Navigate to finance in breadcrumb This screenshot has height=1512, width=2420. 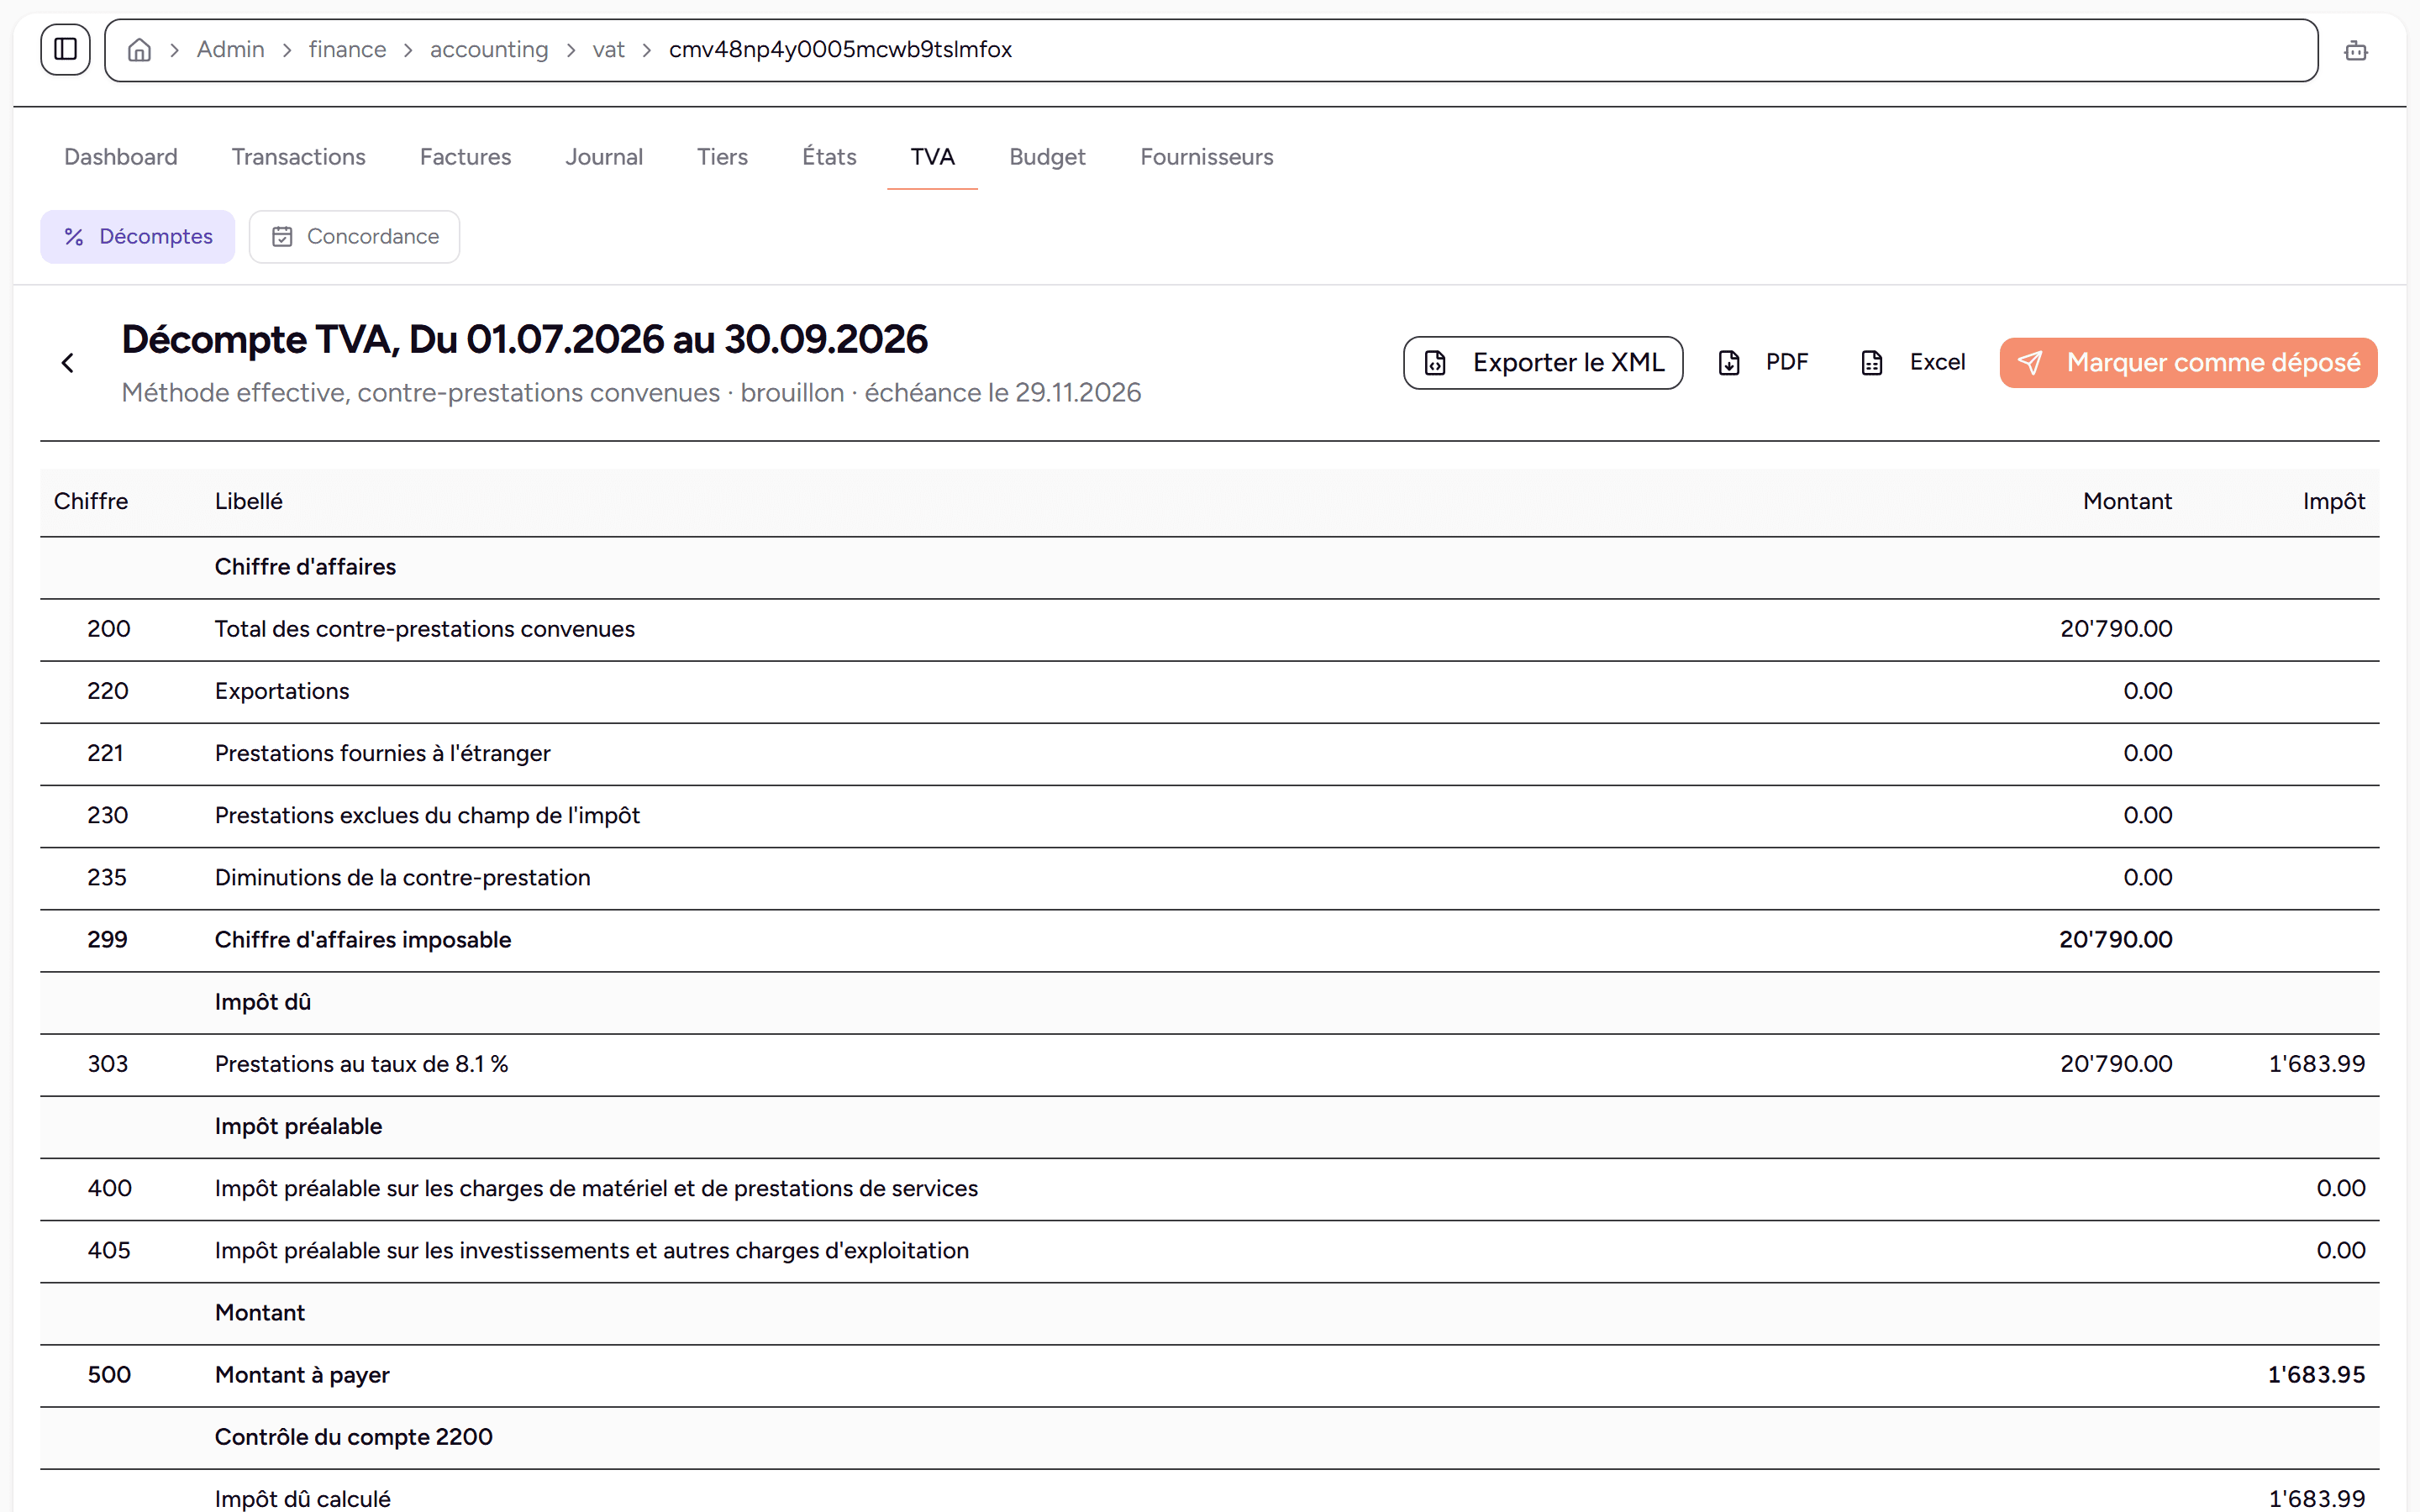pyautogui.click(x=347, y=50)
